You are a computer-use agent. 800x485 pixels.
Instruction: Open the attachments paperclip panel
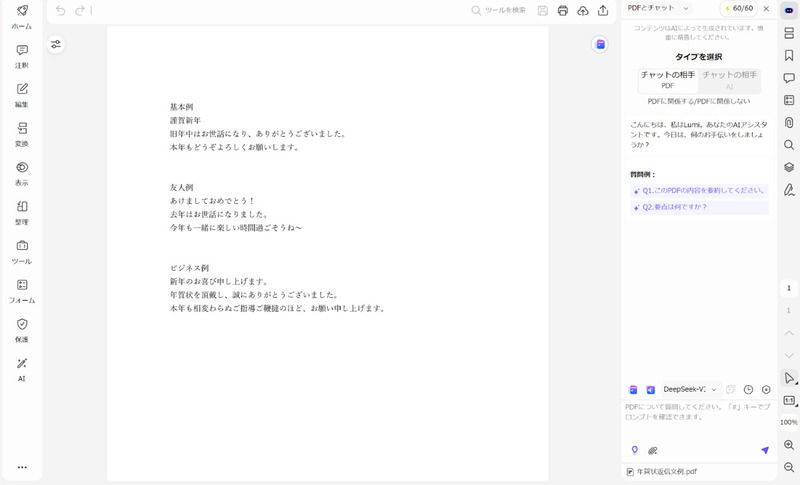click(789, 122)
